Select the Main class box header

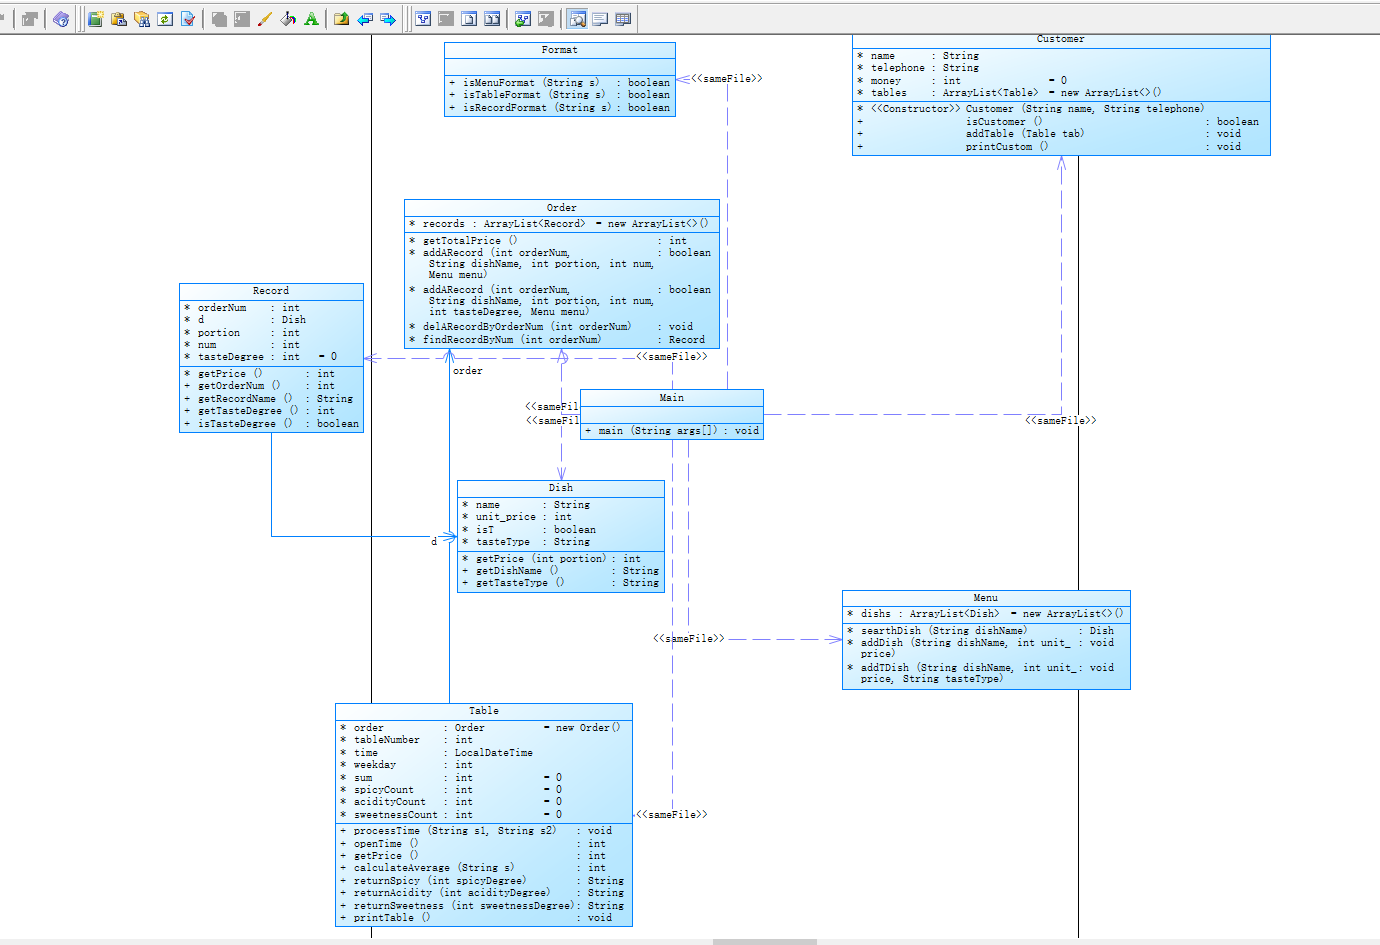(x=672, y=398)
